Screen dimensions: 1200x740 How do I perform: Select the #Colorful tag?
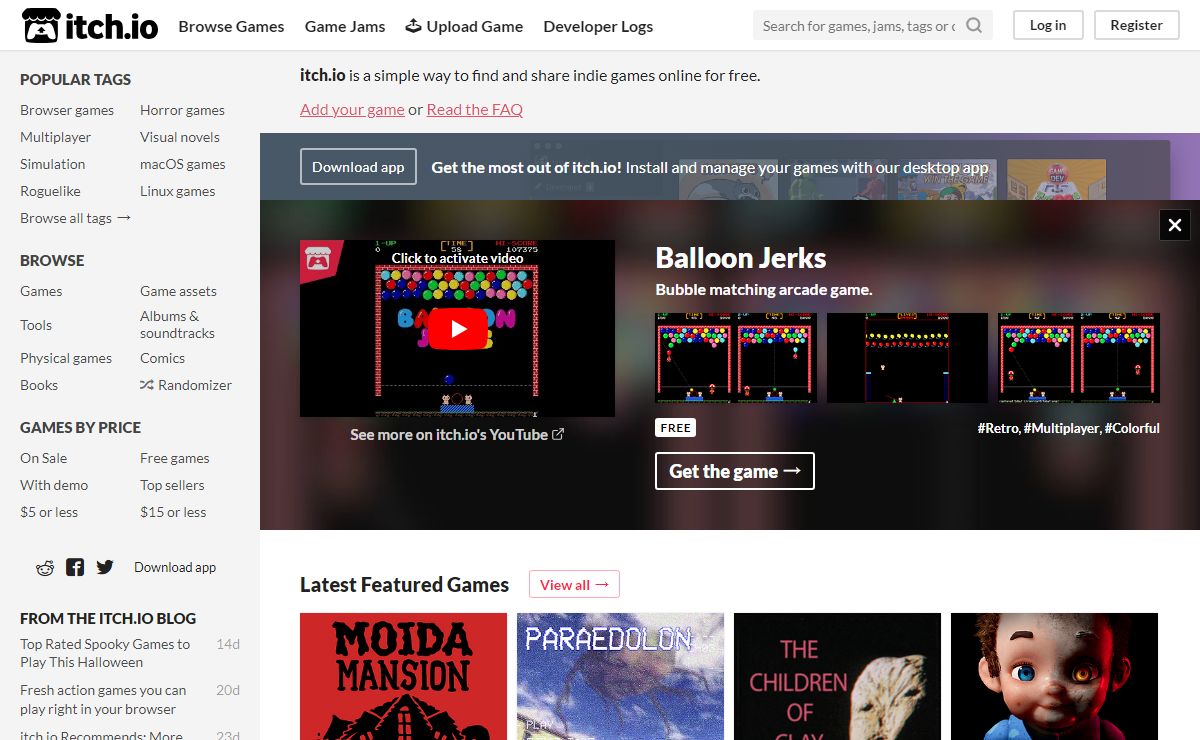1132,428
